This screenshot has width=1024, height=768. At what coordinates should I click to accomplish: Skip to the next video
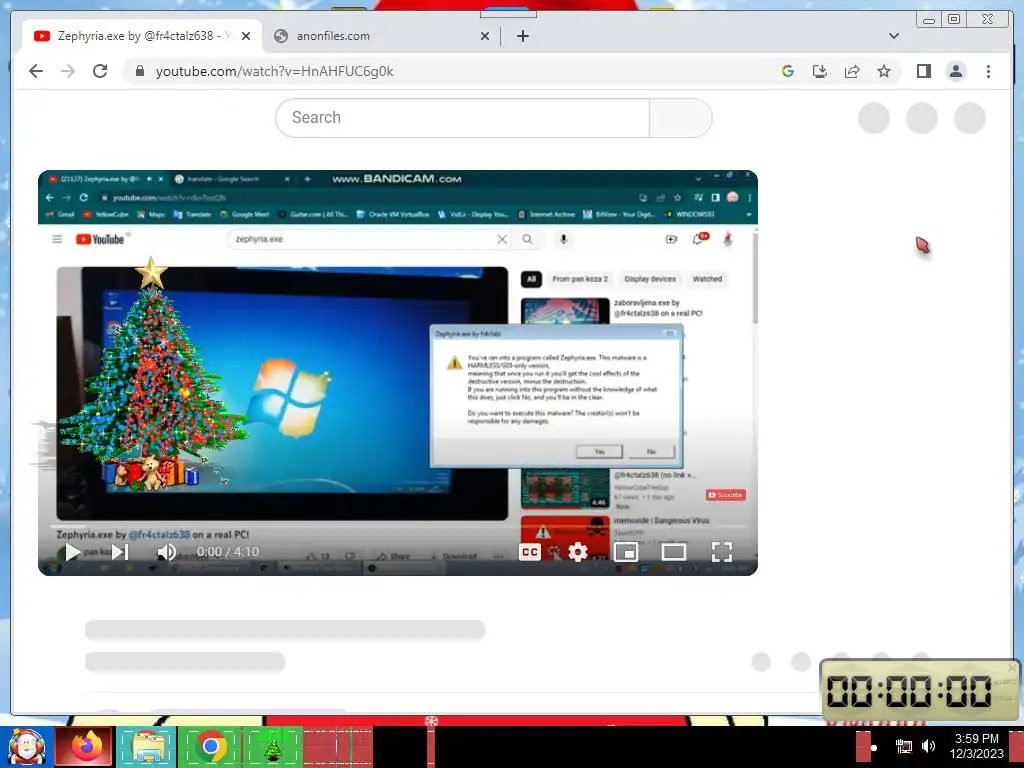(120, 552)
